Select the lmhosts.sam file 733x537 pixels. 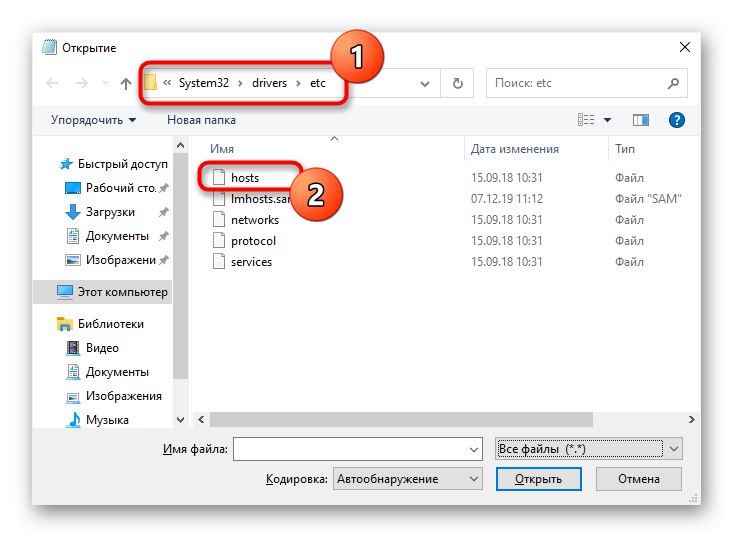[x=260, y=199]
